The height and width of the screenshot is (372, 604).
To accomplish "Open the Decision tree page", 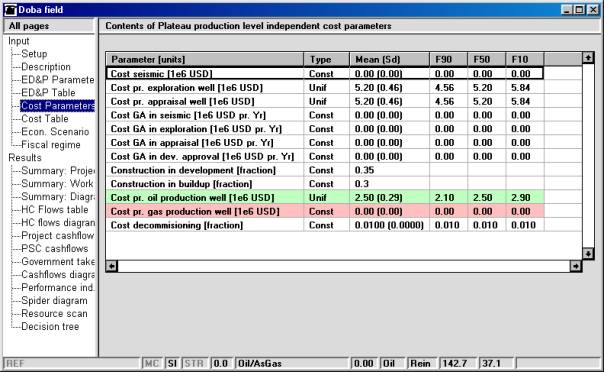I will point(50,327).
